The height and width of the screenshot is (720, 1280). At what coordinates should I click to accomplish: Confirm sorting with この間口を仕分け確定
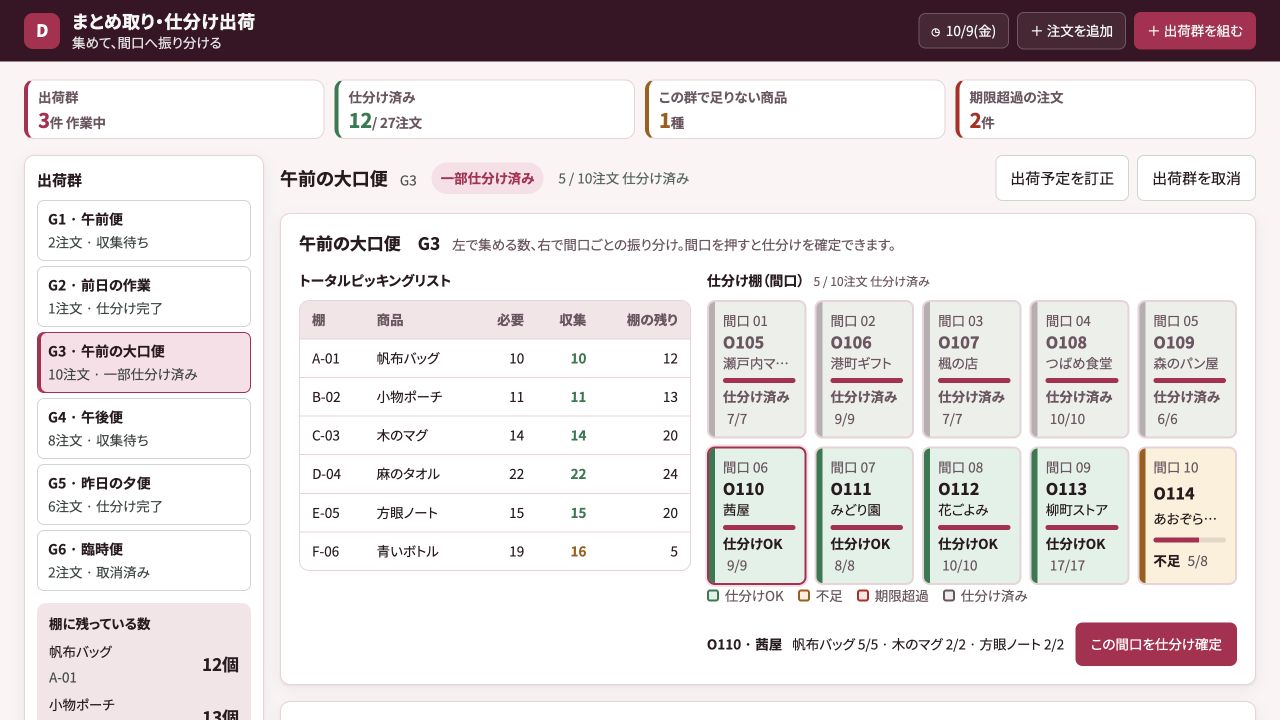point(1156,644)
